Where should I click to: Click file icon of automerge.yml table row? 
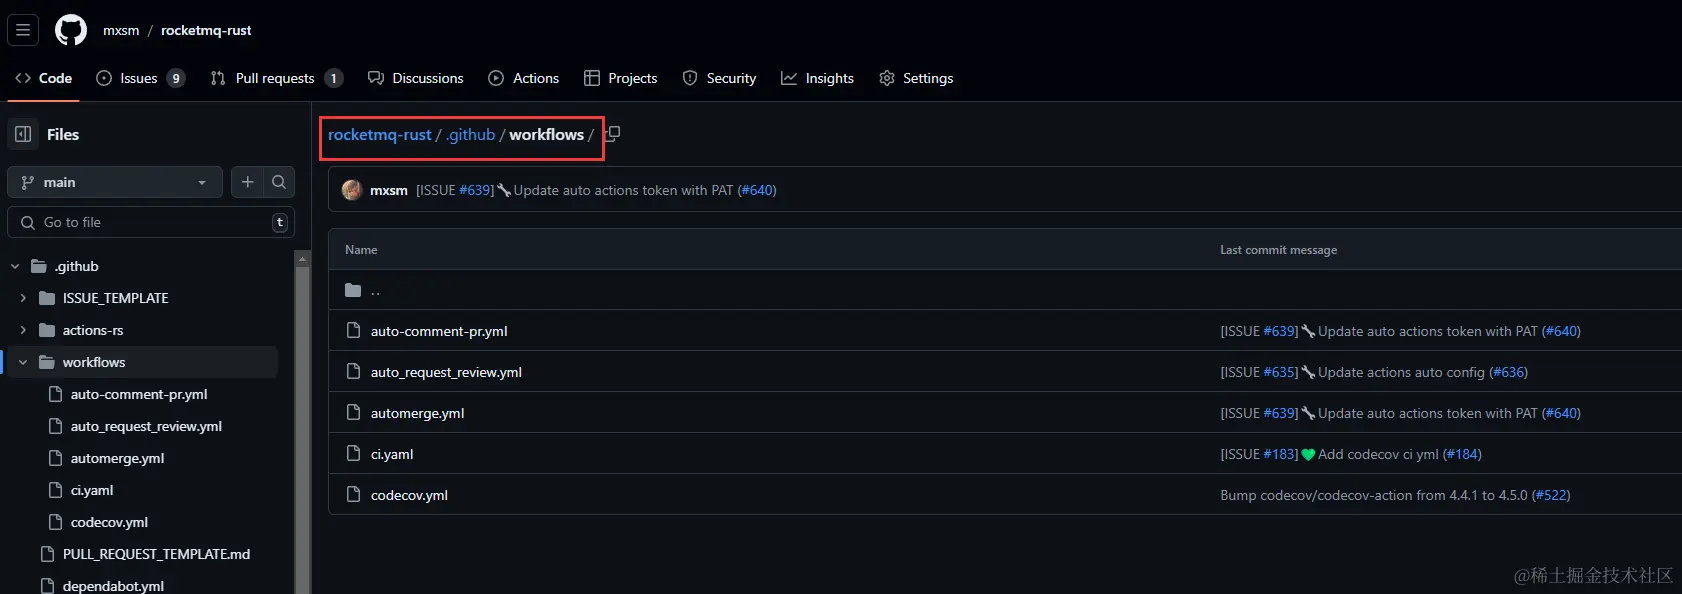[353, 412]
